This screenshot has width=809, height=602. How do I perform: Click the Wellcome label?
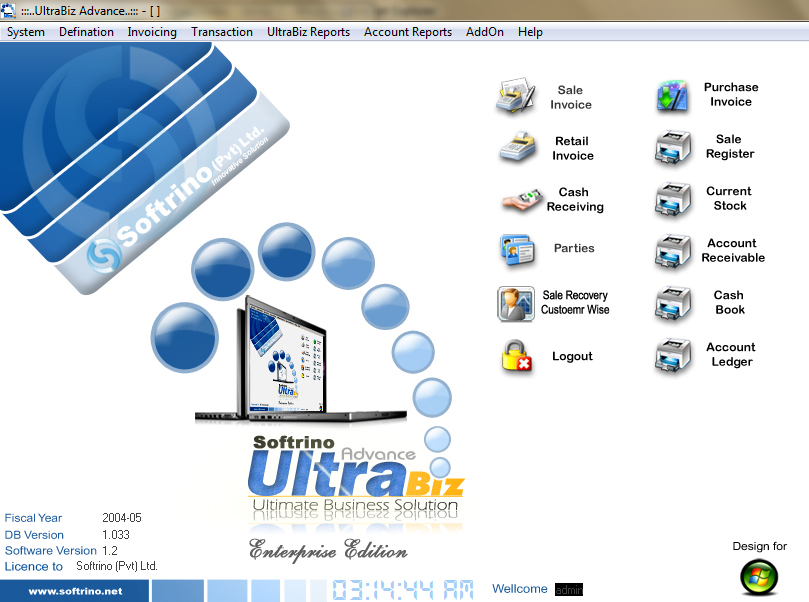click(x=520, y=589)
